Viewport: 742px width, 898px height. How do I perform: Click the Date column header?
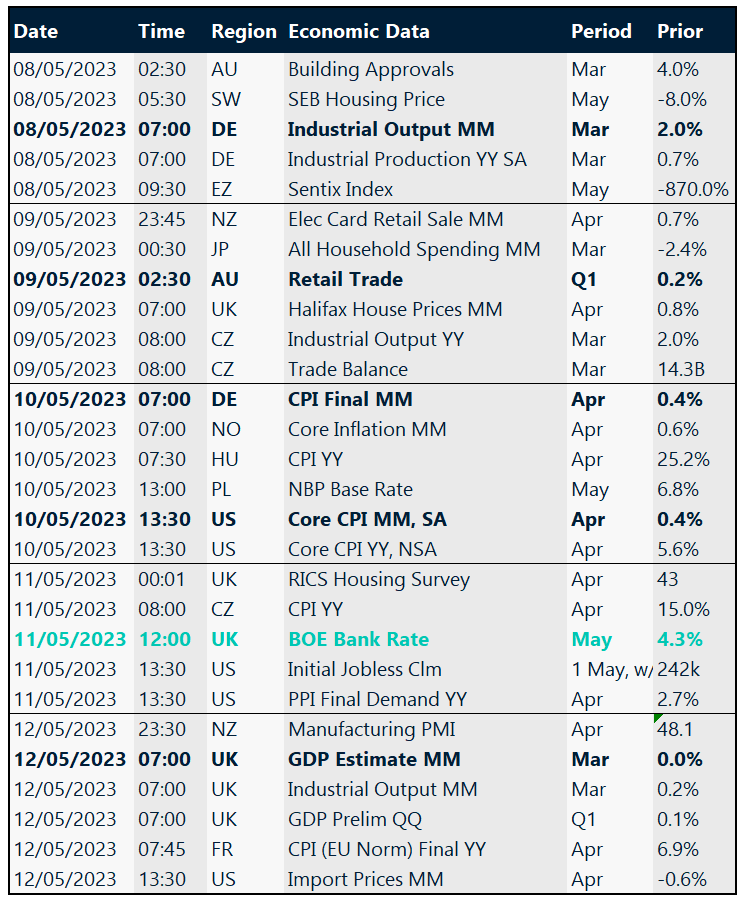(x=36, y=31)
